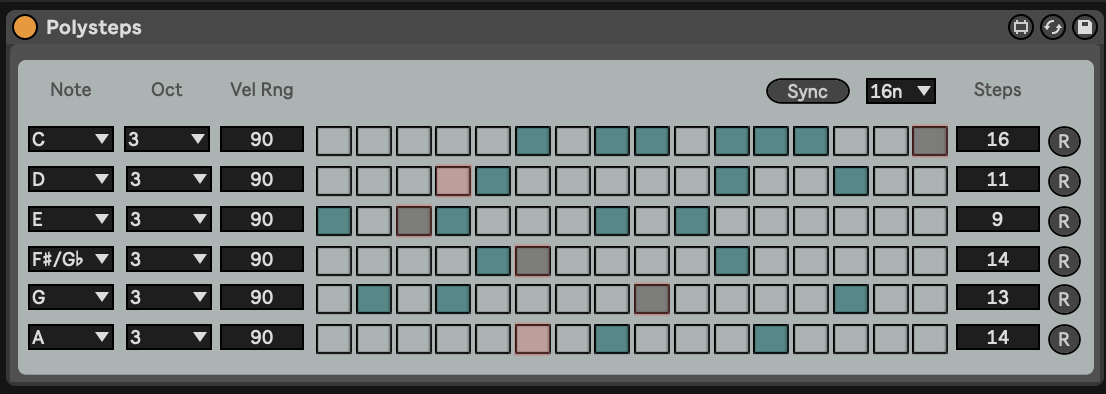
Task: Click the R randomize button for the D row
Action: 1064,182
